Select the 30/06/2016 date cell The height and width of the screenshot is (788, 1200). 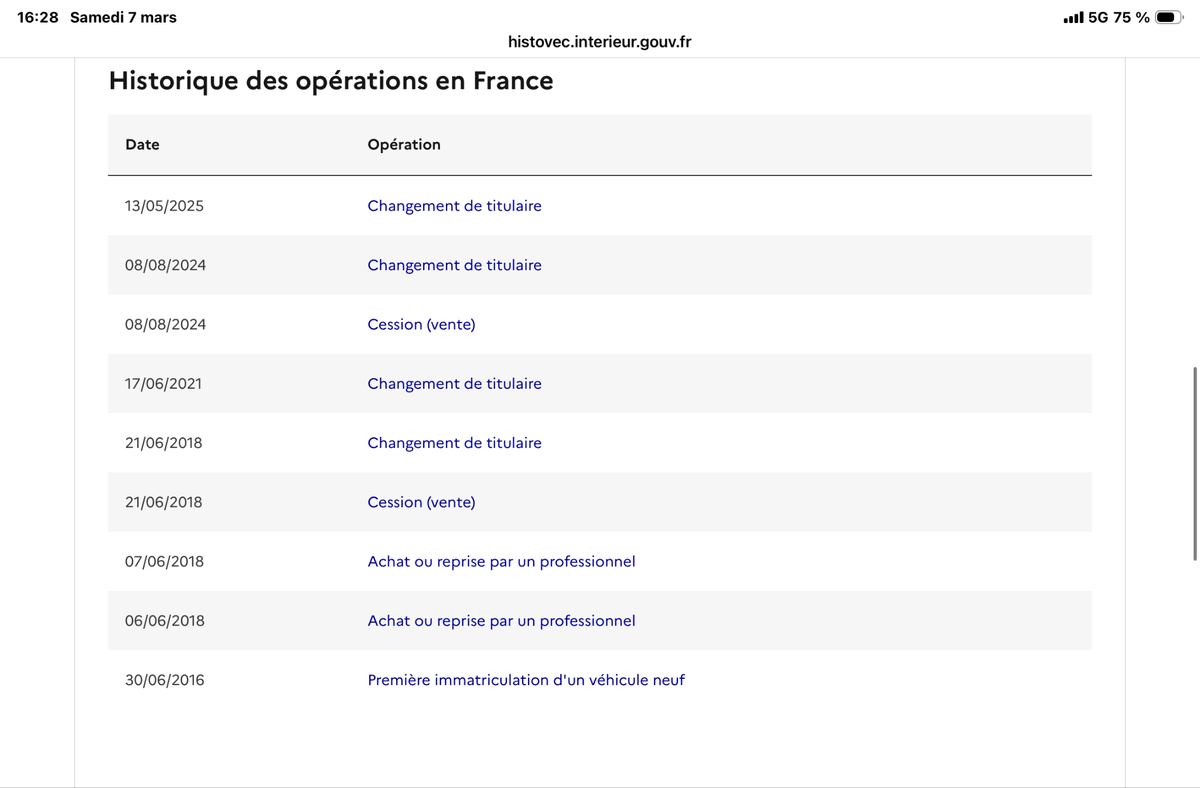tap(164, 680)
